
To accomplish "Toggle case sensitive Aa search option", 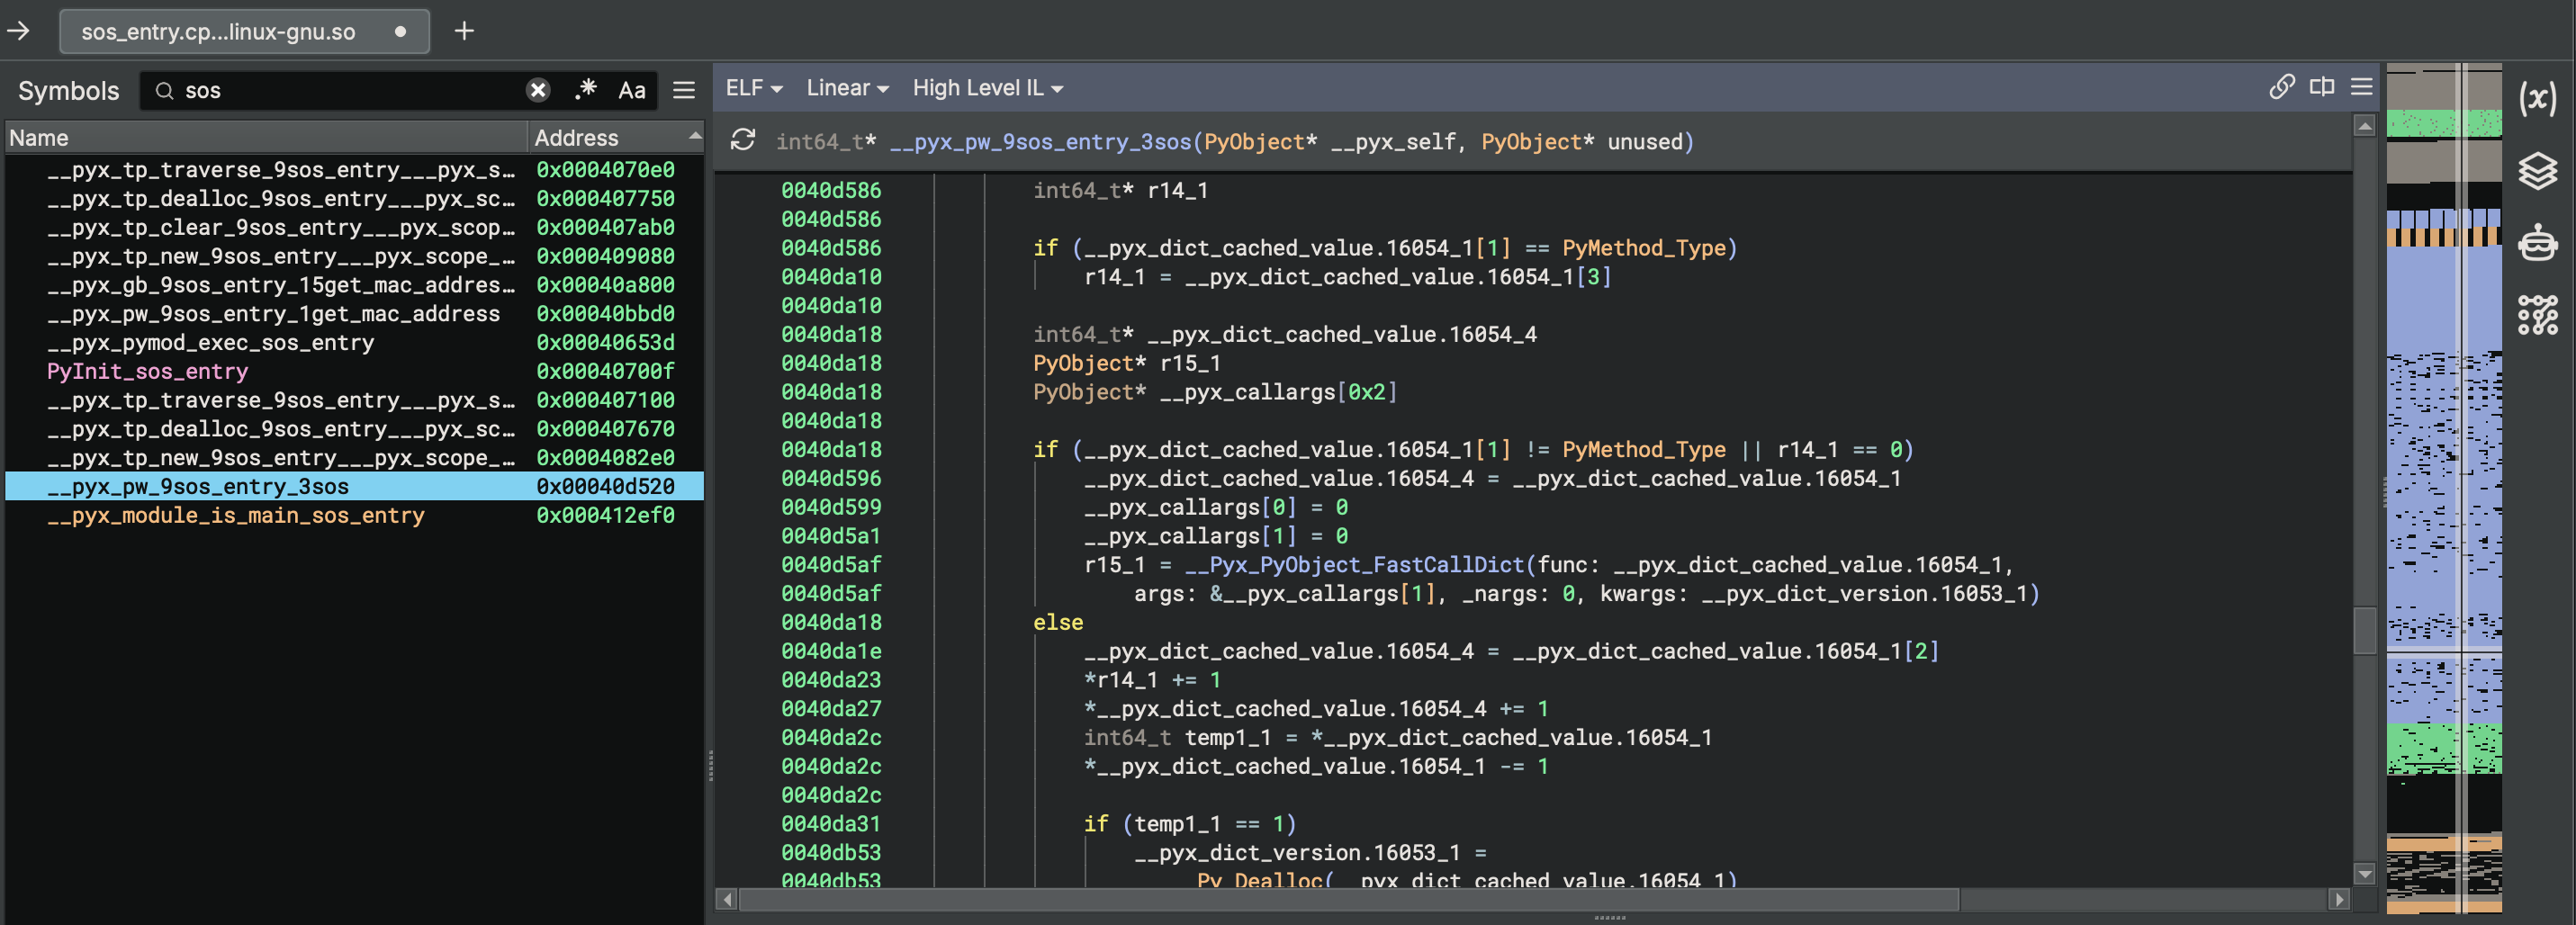I will tap(631, 91).
